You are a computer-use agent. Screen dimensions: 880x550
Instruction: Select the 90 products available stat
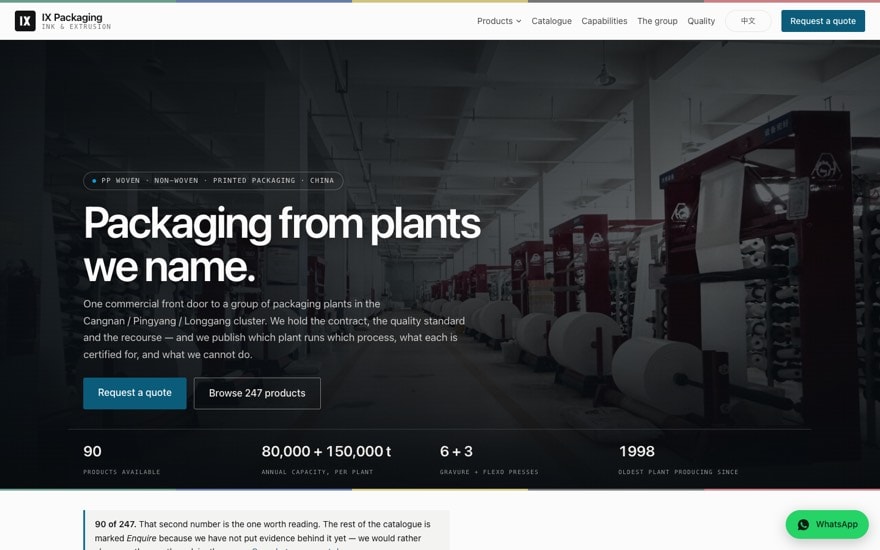122,460
